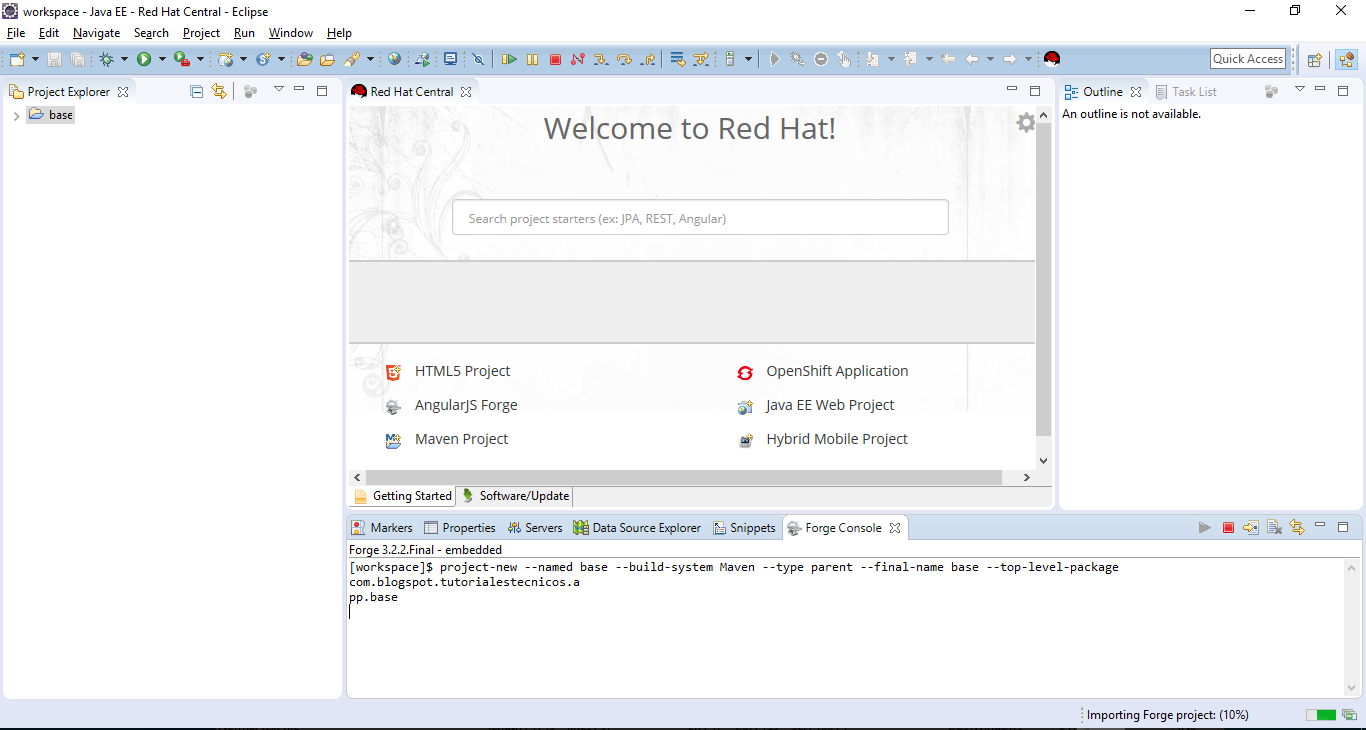Run the last launched application
Viewport: 1366px width, 730px height.
point(145,59)
